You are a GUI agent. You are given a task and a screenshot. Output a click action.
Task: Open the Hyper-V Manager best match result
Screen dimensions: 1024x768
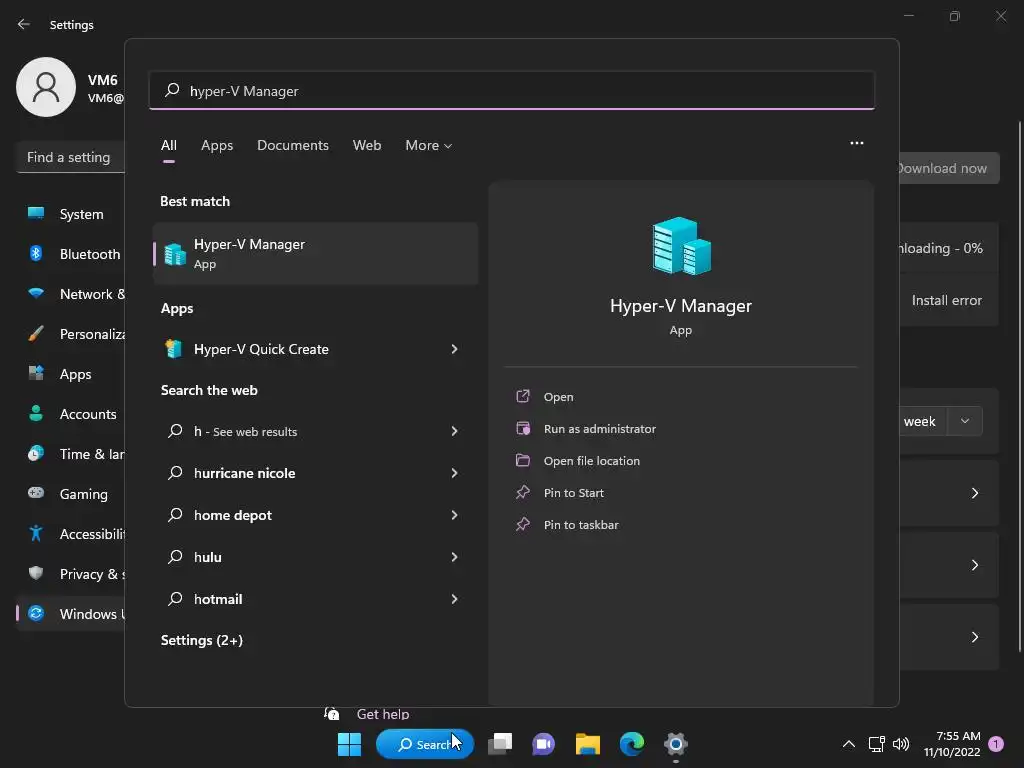coord(315,253)
